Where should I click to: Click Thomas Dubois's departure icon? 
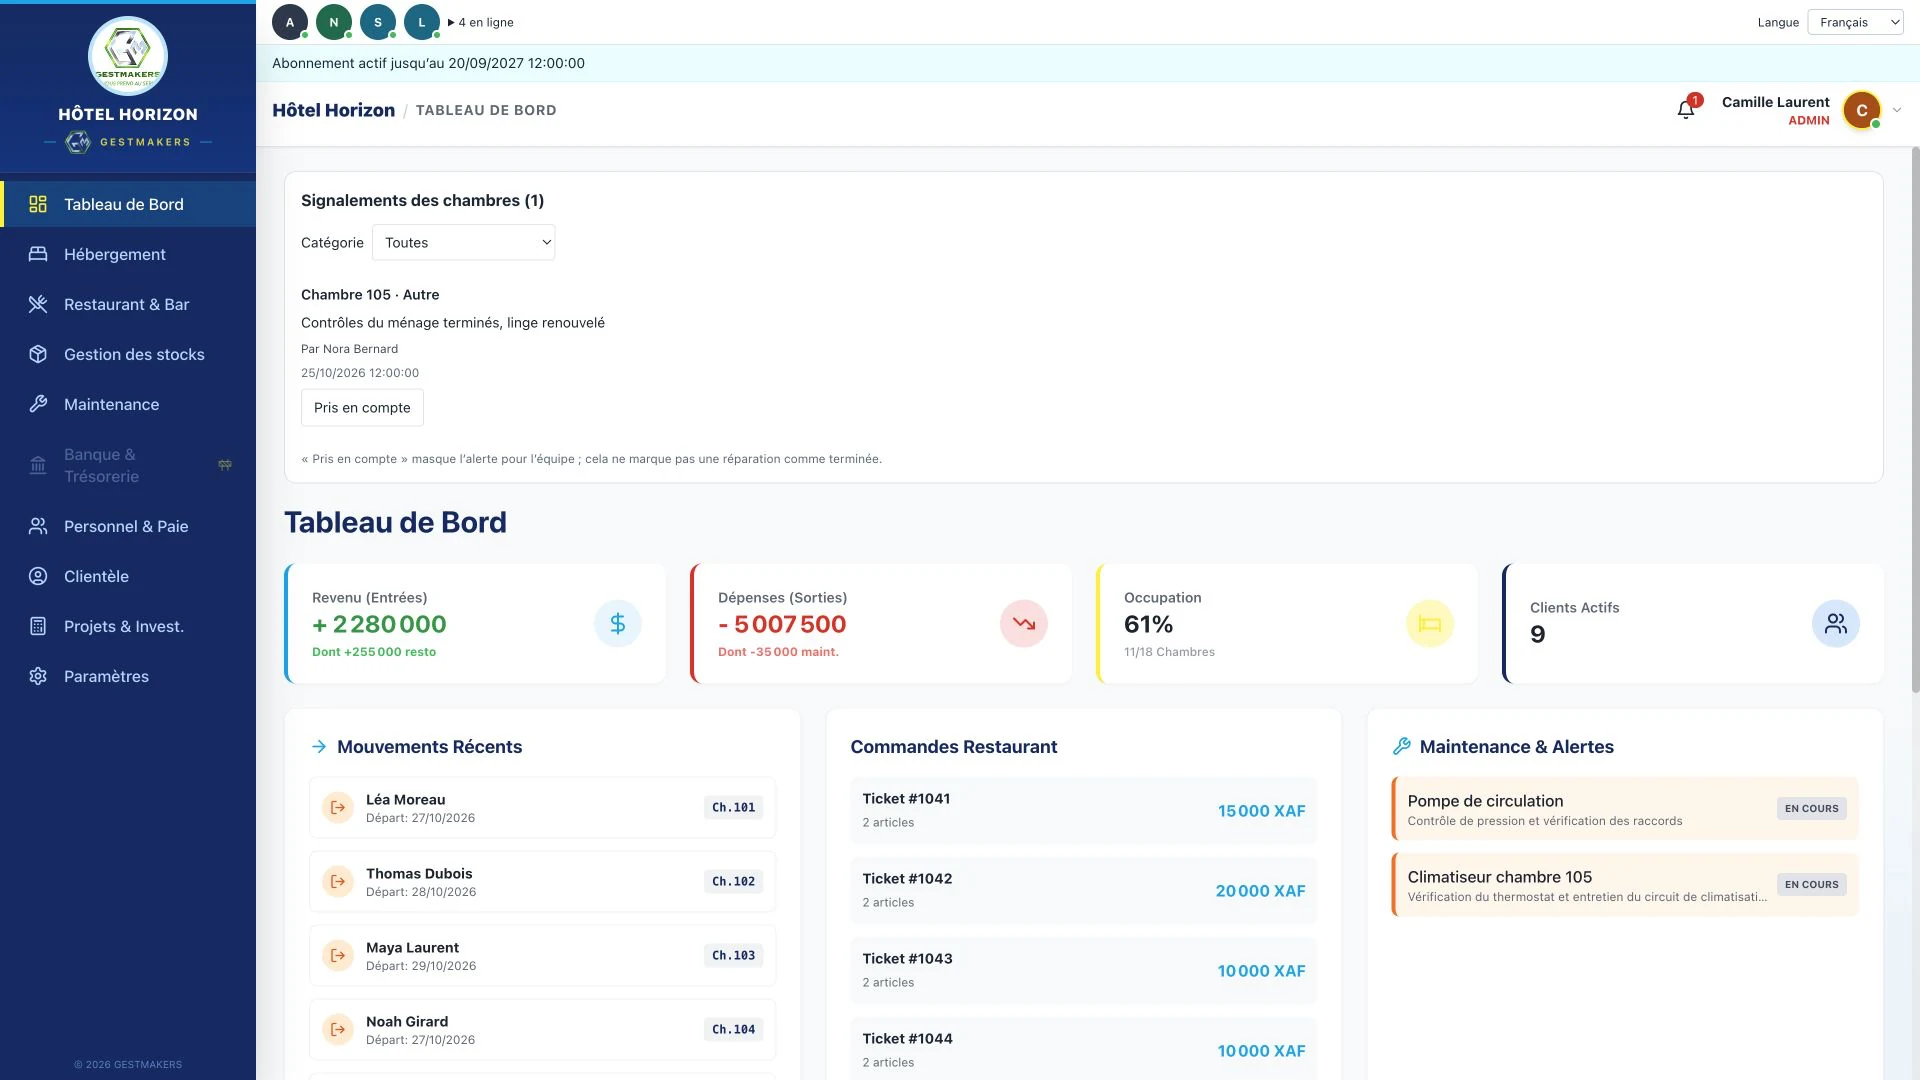coord(338,882)
